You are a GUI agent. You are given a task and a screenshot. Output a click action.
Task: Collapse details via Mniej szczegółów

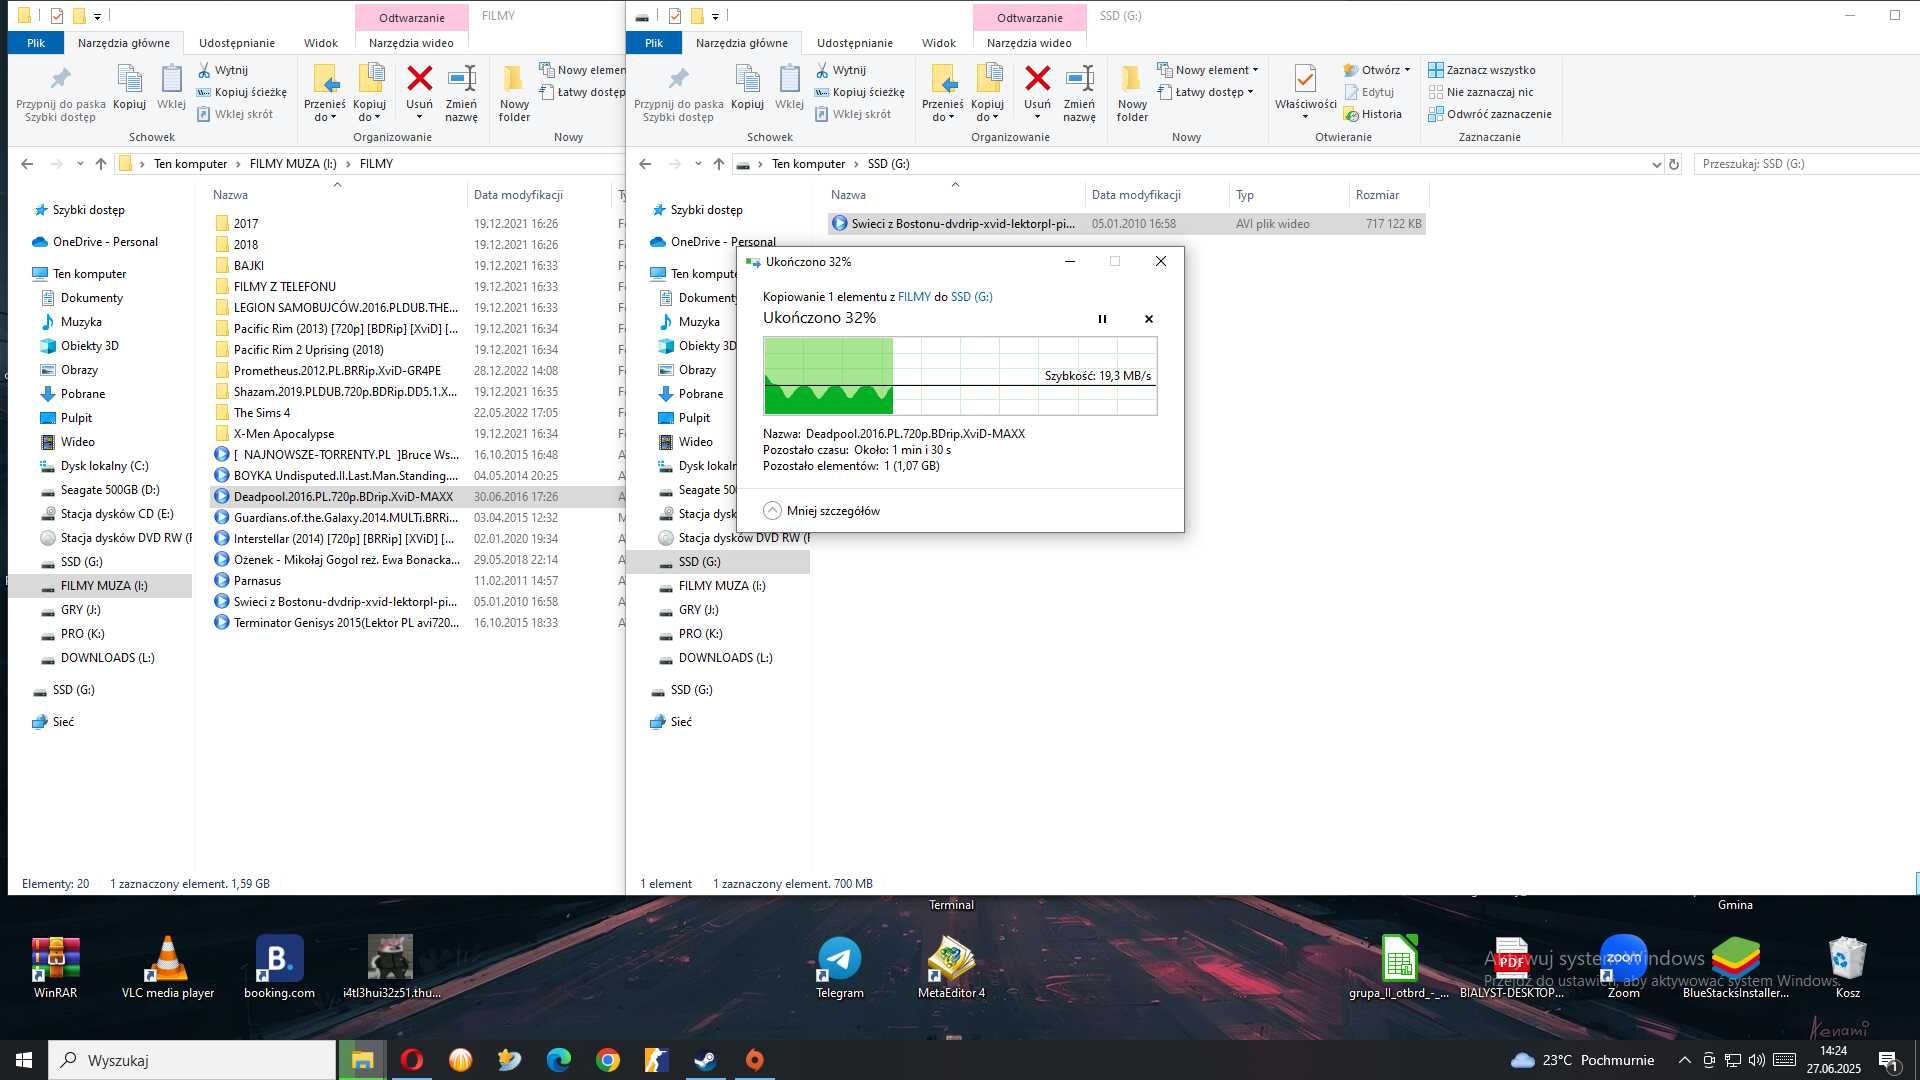point(822,511)
